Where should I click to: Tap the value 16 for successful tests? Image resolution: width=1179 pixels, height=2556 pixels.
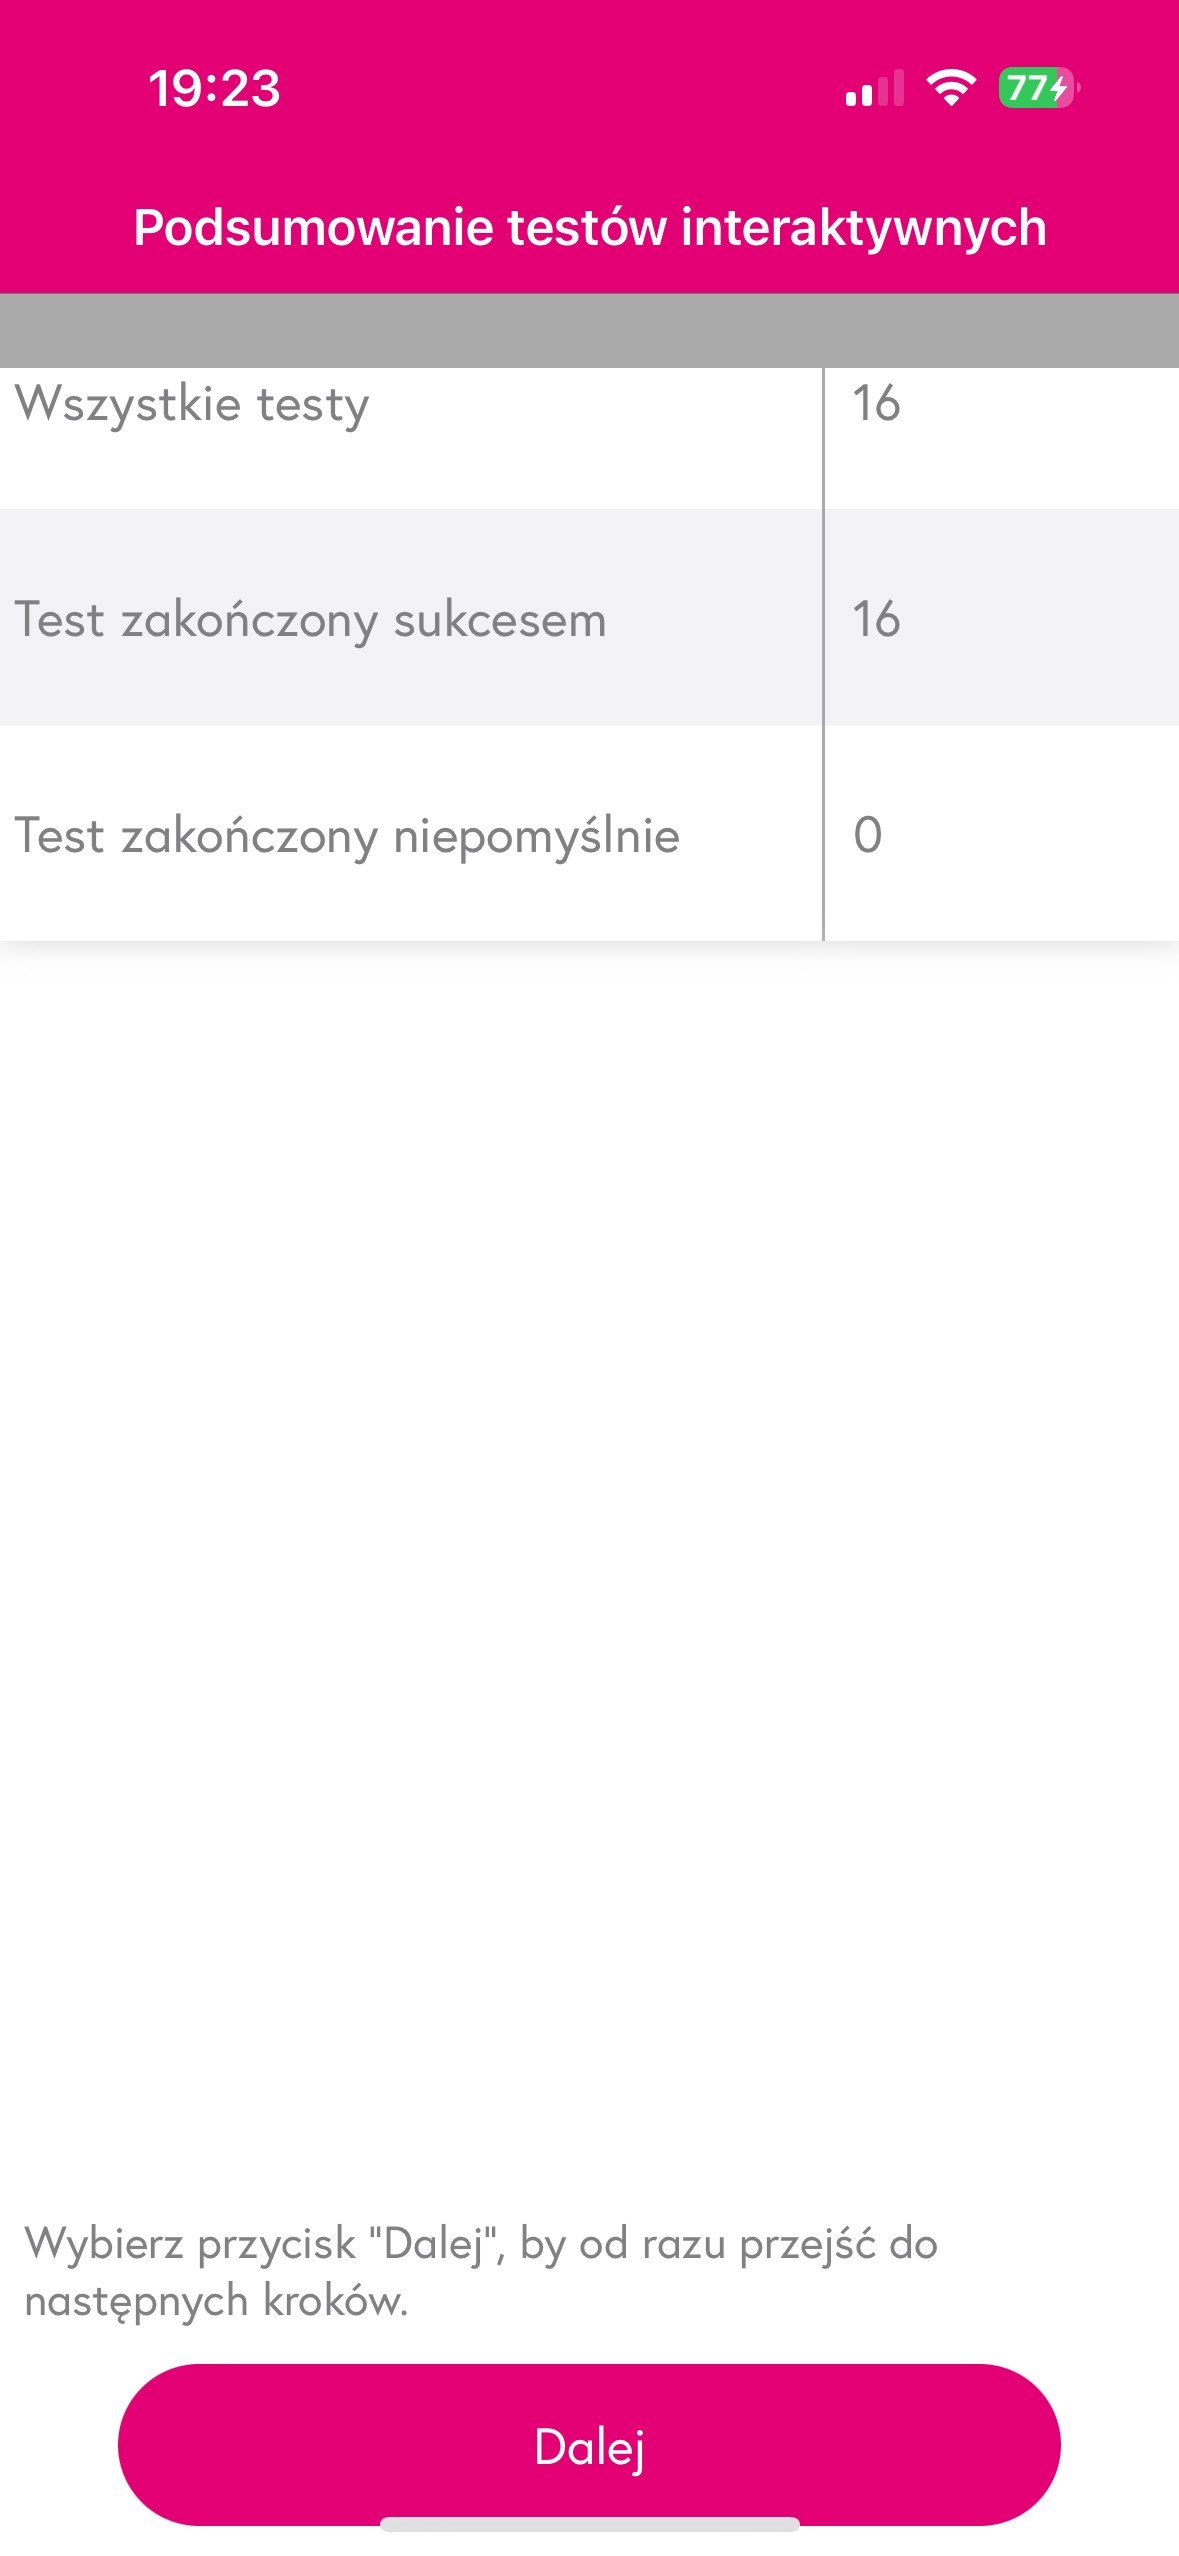click(876, 619)
